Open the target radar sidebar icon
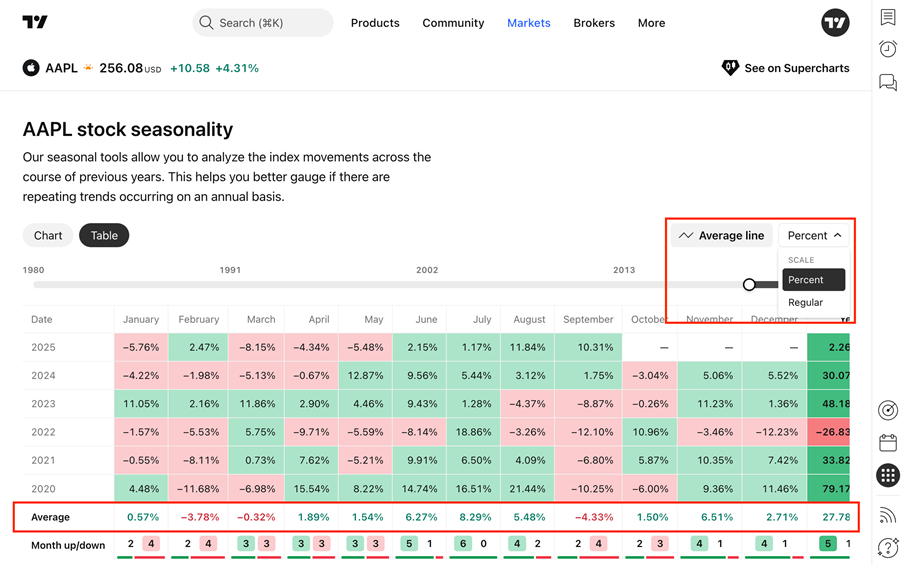The height and width of the screenshot is (565, 904). click(x=888, y=410)
